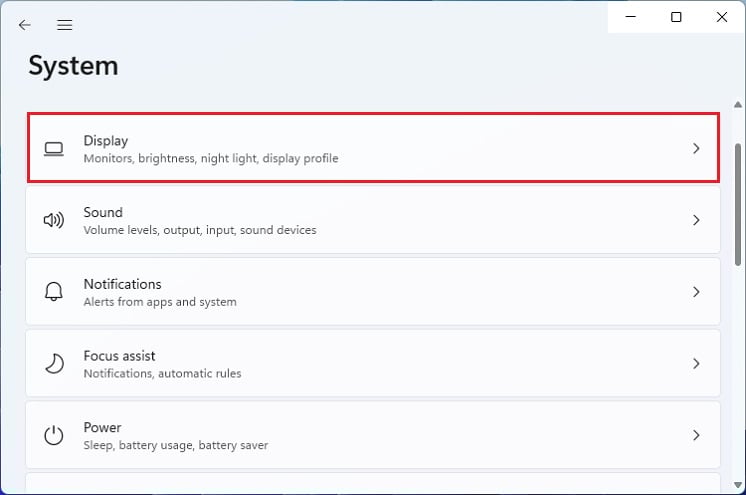Open the hamburger navigation menu
Screen dimensions: 746x495
coord(65,25)
